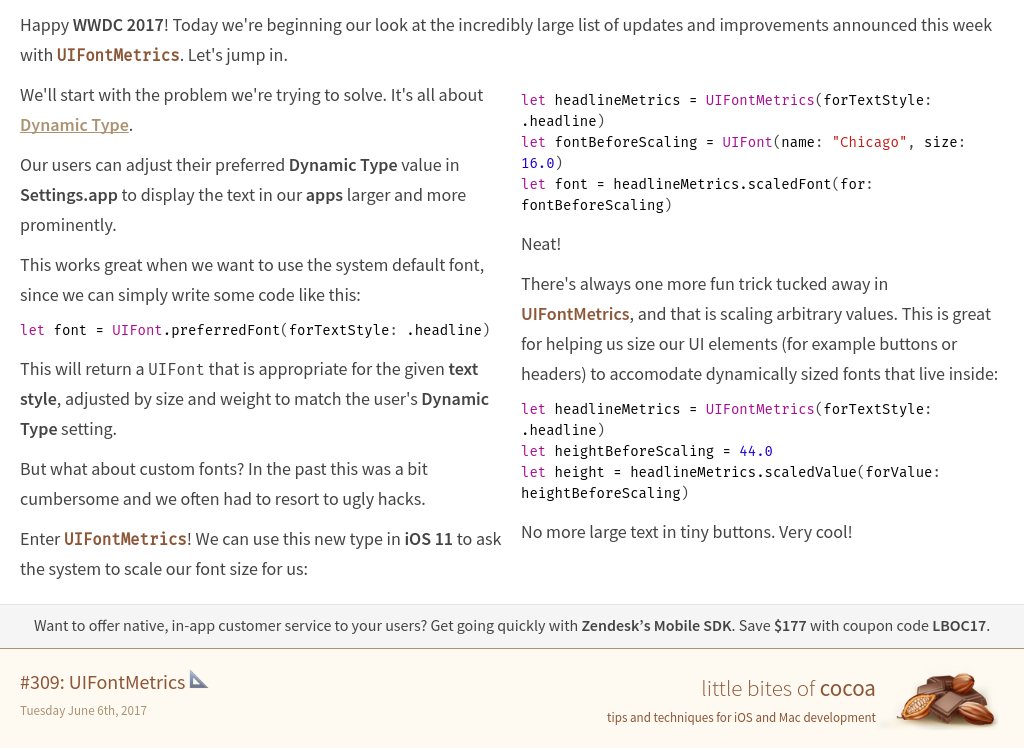Open UIFontMetrics link after 'Enter'

(125, 539)
